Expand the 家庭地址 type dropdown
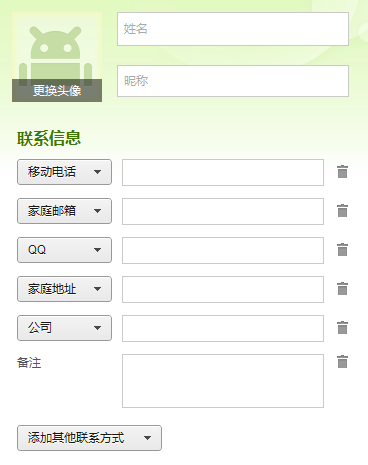This screenshot has width=368, height=465. pos(64,289)
